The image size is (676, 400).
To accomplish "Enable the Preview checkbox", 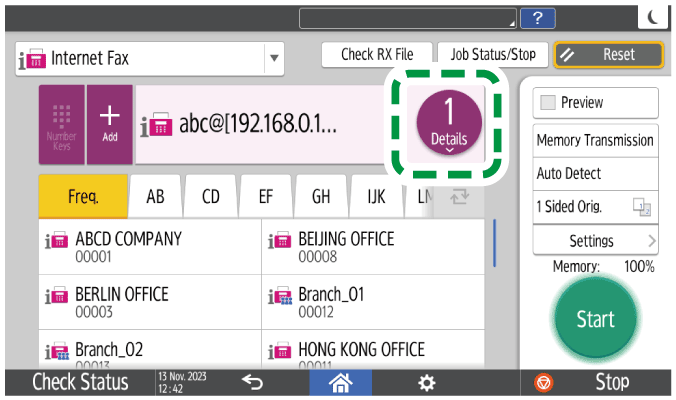I will point(549,103).
